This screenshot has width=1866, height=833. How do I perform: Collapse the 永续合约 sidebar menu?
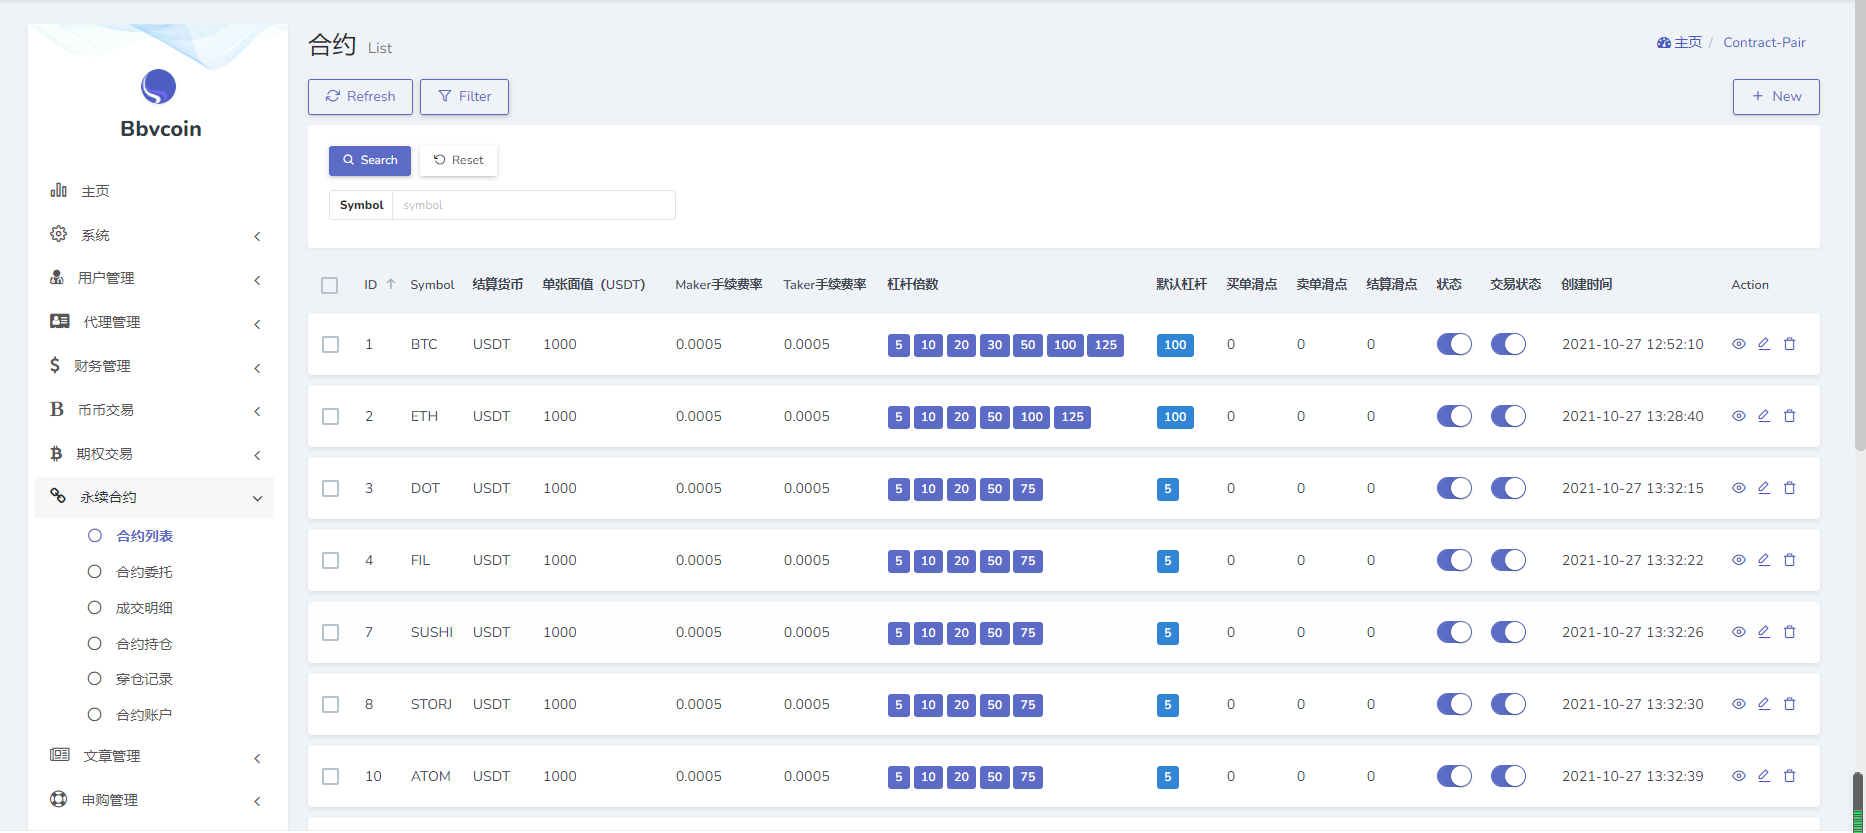pyautogui.click(x=155, y=498)
